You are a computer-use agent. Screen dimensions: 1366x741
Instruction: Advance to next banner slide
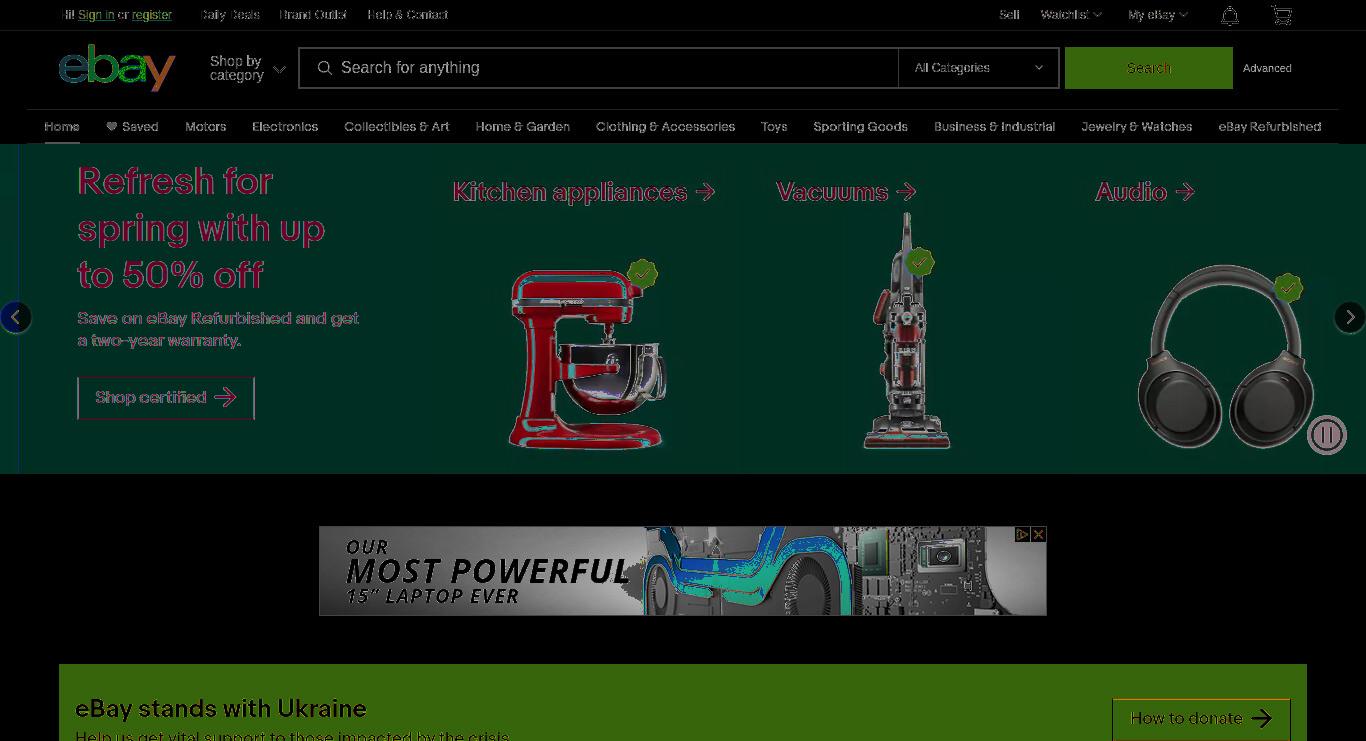pyautogui.click(x=1350, y=317)
